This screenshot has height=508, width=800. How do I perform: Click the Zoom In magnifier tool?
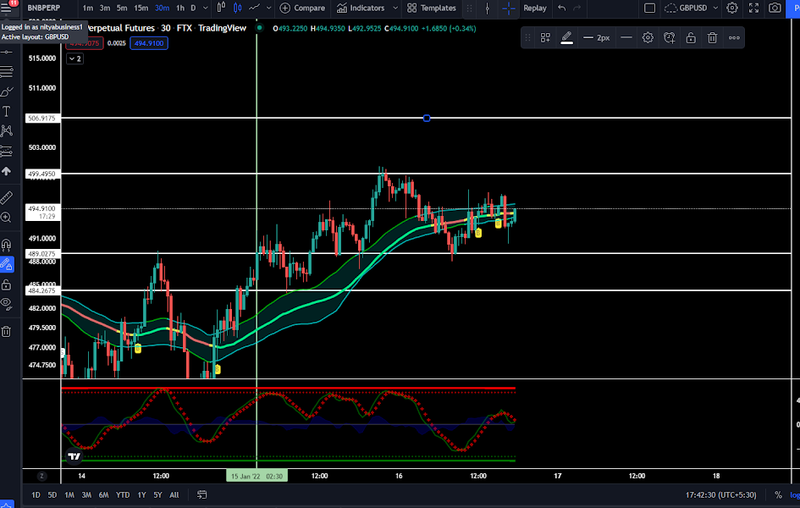pyautogui.click(x=7, y=217)
